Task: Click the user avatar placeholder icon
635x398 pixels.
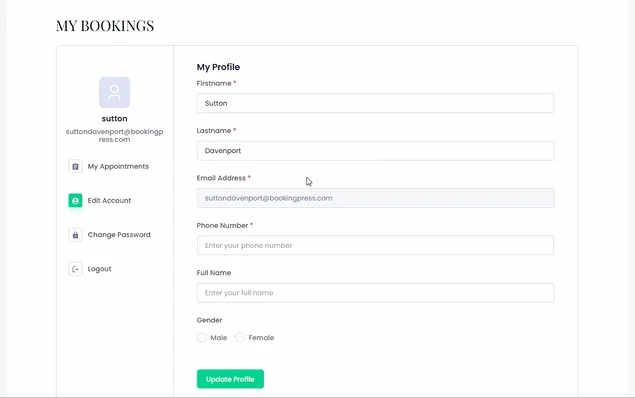Action: point(115,92)
